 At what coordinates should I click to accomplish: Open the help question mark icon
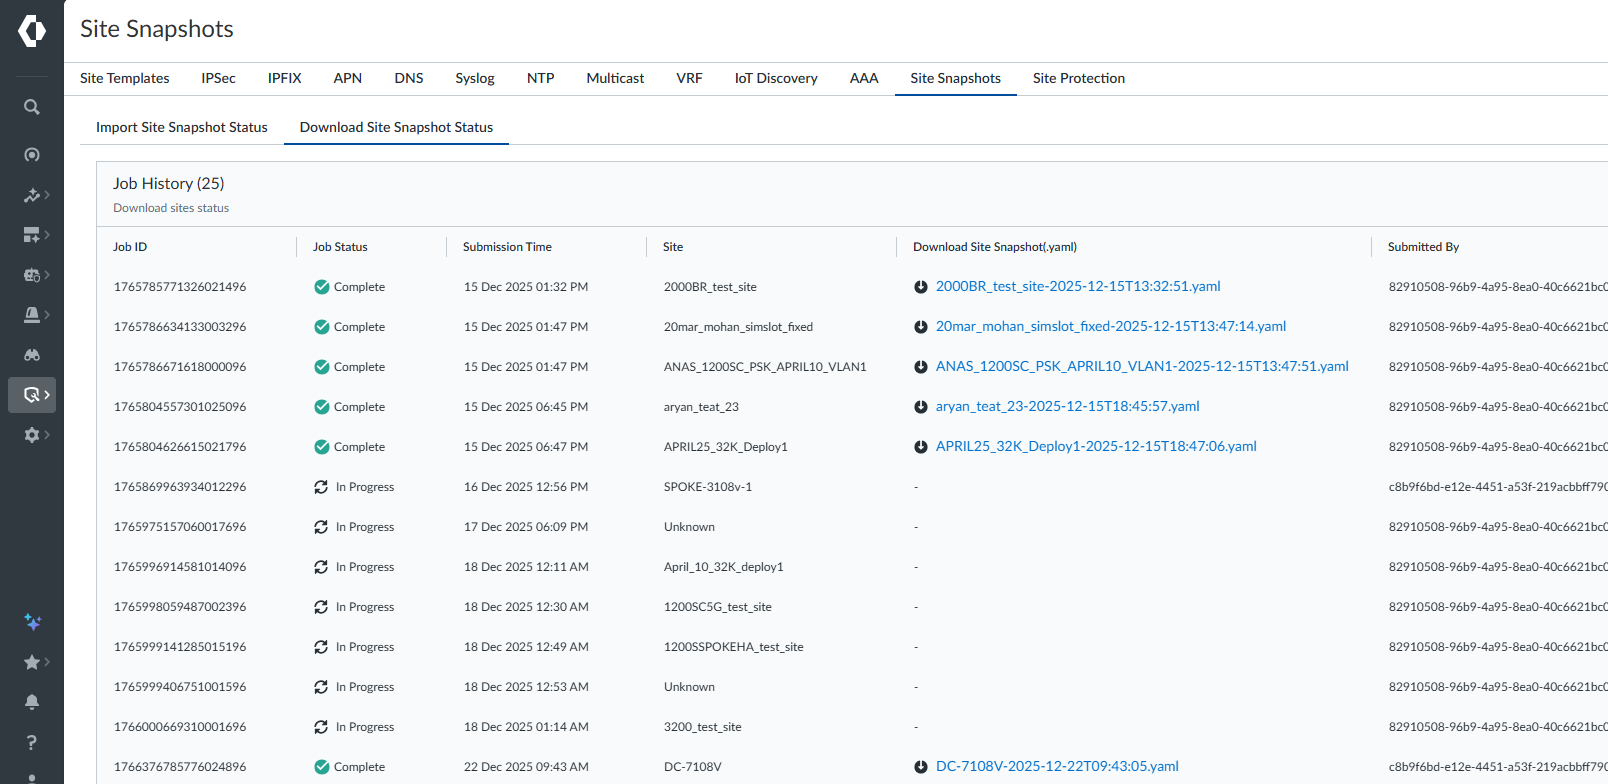click(32, 742)
